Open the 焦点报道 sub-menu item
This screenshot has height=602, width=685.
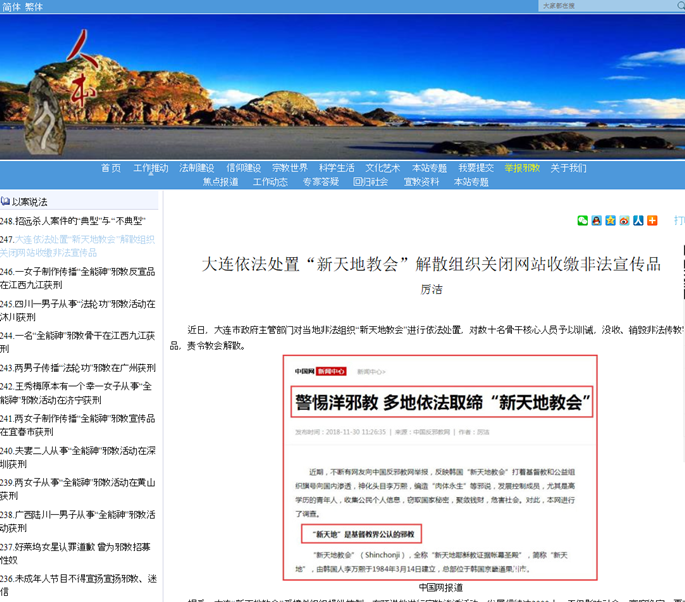(221, 182)
